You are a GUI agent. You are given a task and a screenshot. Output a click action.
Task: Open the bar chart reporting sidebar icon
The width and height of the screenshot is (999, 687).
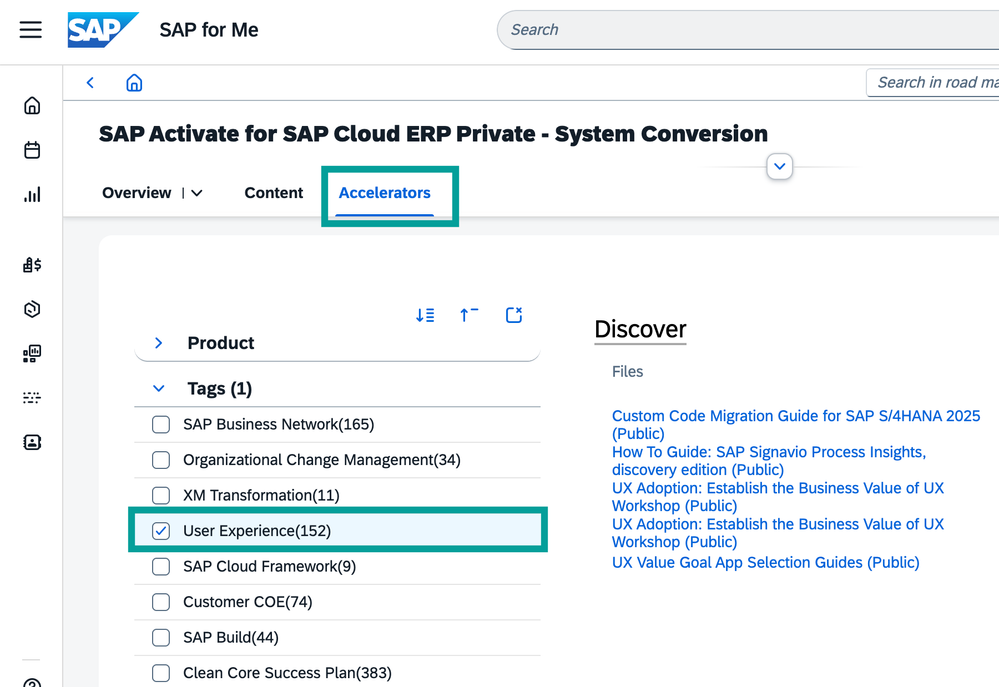tap(32, 194)
